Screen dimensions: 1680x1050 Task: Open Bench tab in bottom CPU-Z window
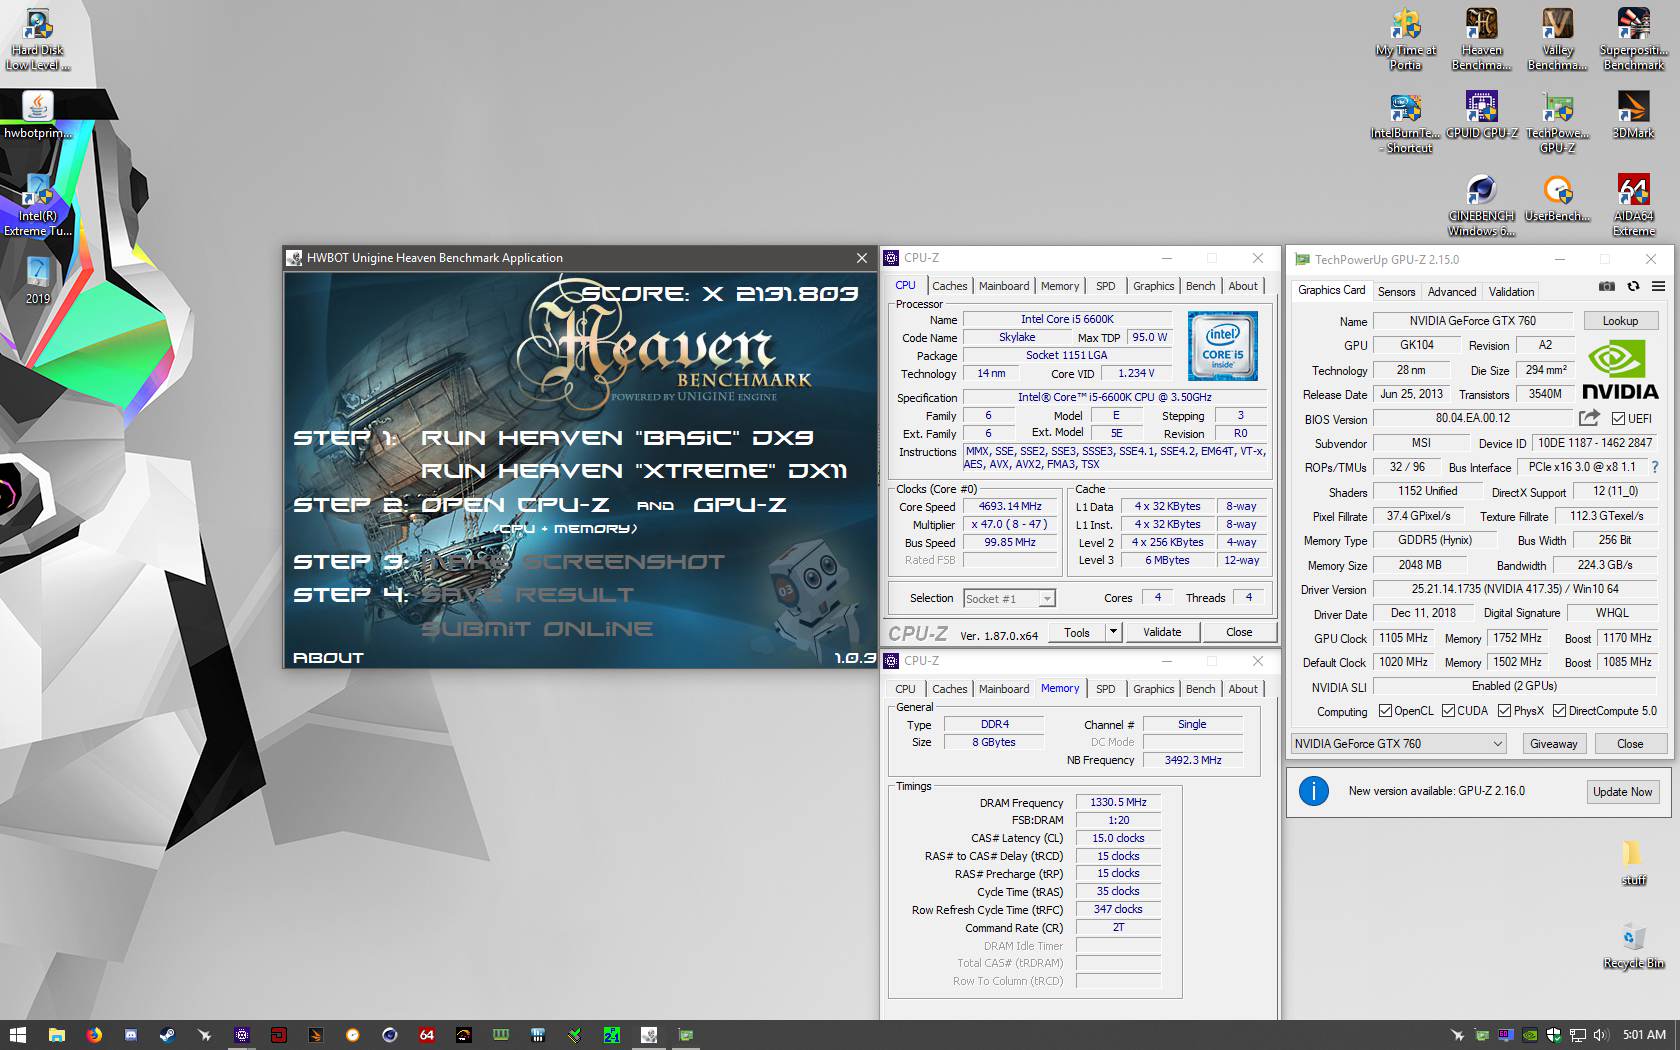[1200, 689]
